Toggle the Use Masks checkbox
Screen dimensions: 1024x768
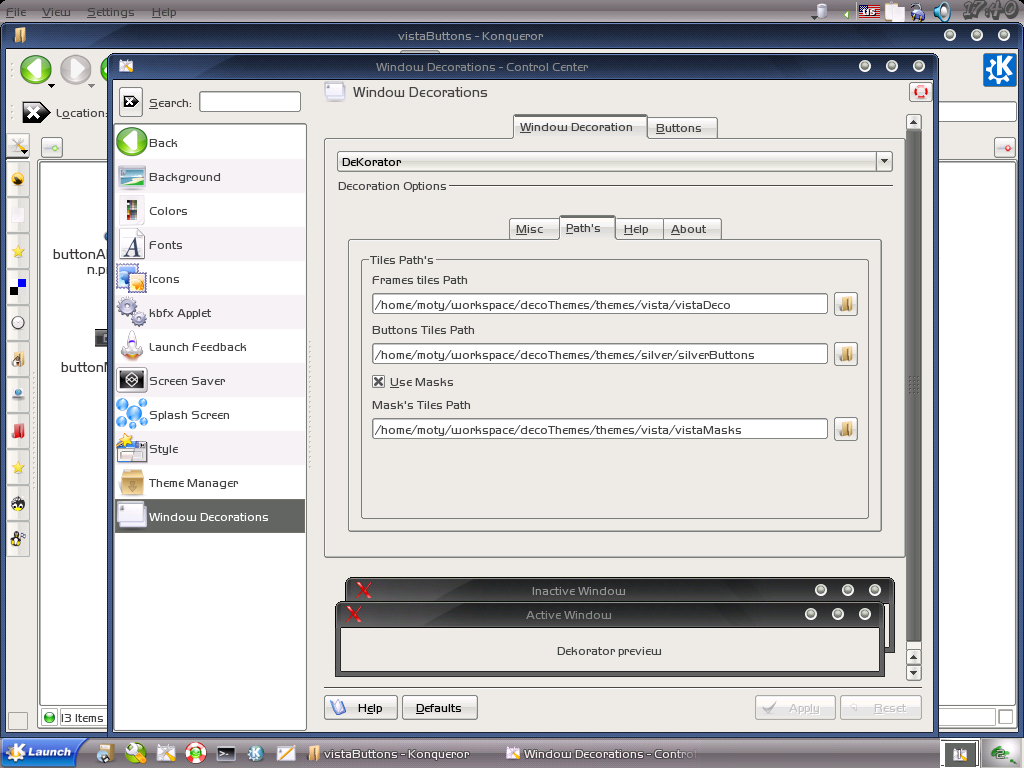tap(379, 381)
